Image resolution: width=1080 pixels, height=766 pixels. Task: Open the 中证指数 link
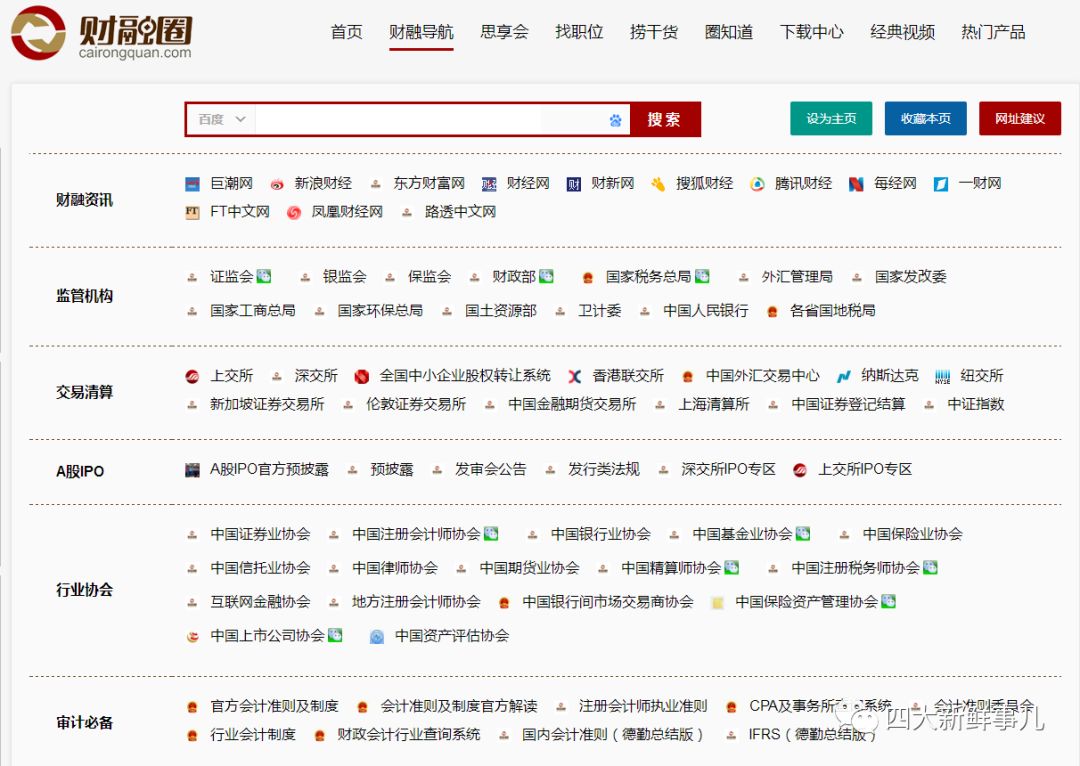pos(975,404)
